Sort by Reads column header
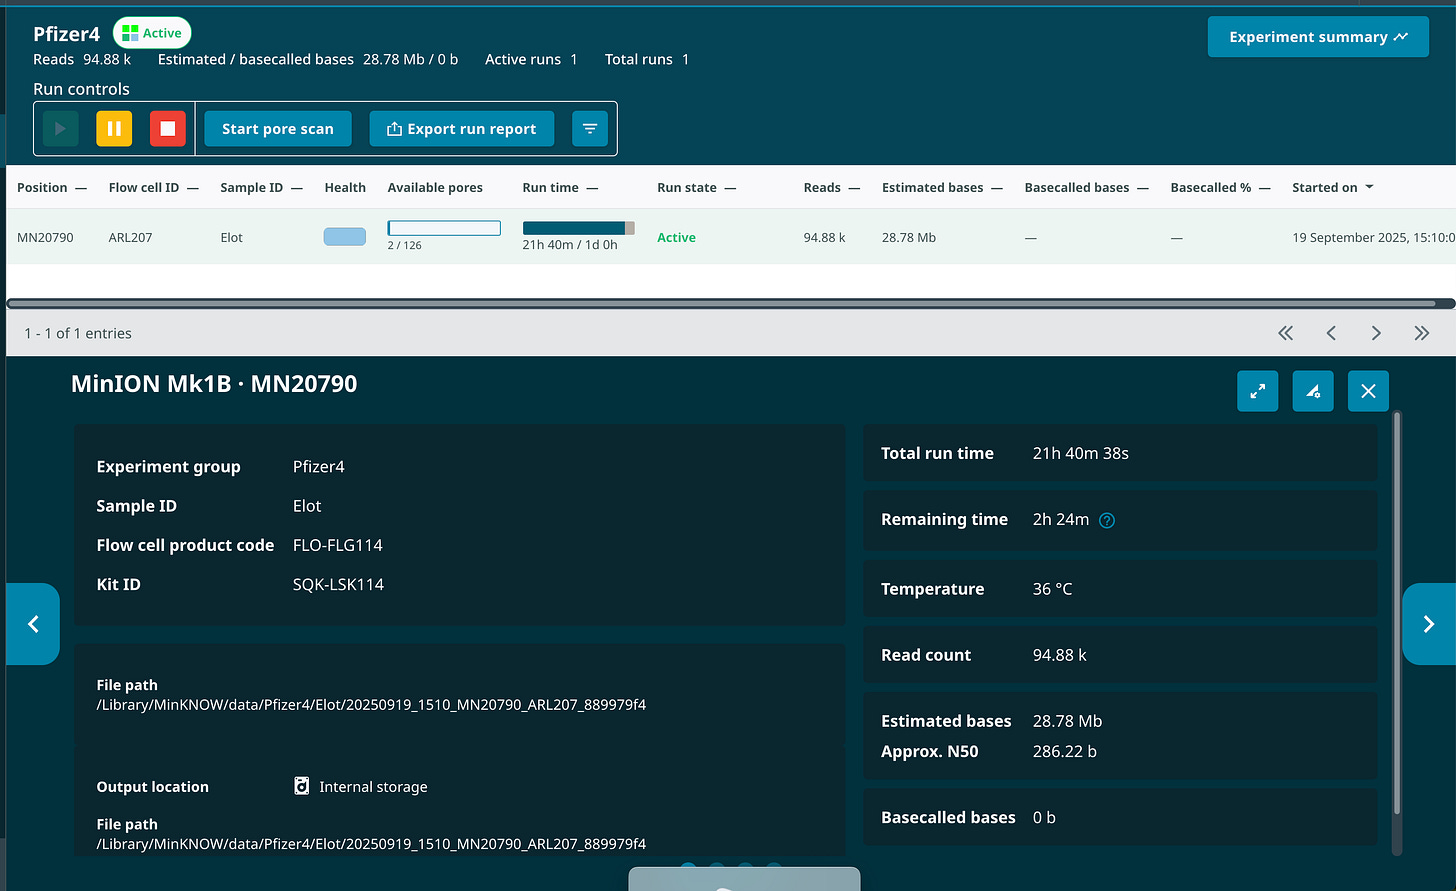The image size is (1456, 891). click(x=831, y=187)
